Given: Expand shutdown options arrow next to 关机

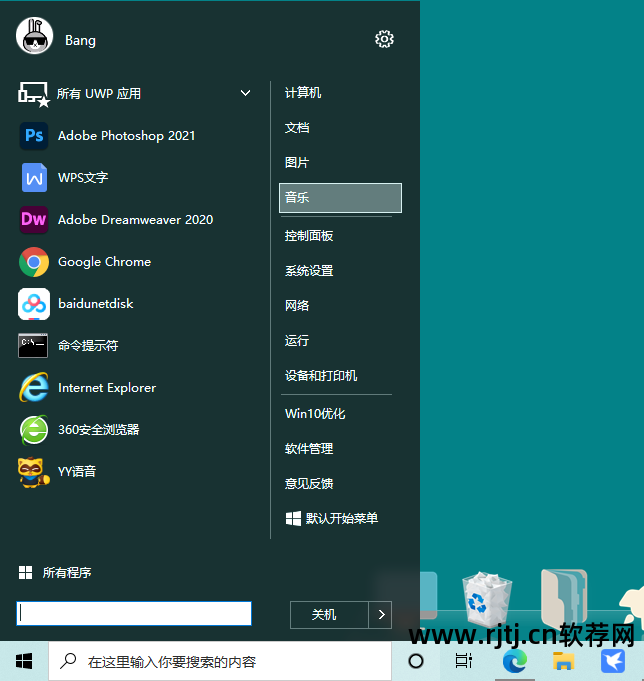Looking at the screenshot, I should tap(380, 615).
